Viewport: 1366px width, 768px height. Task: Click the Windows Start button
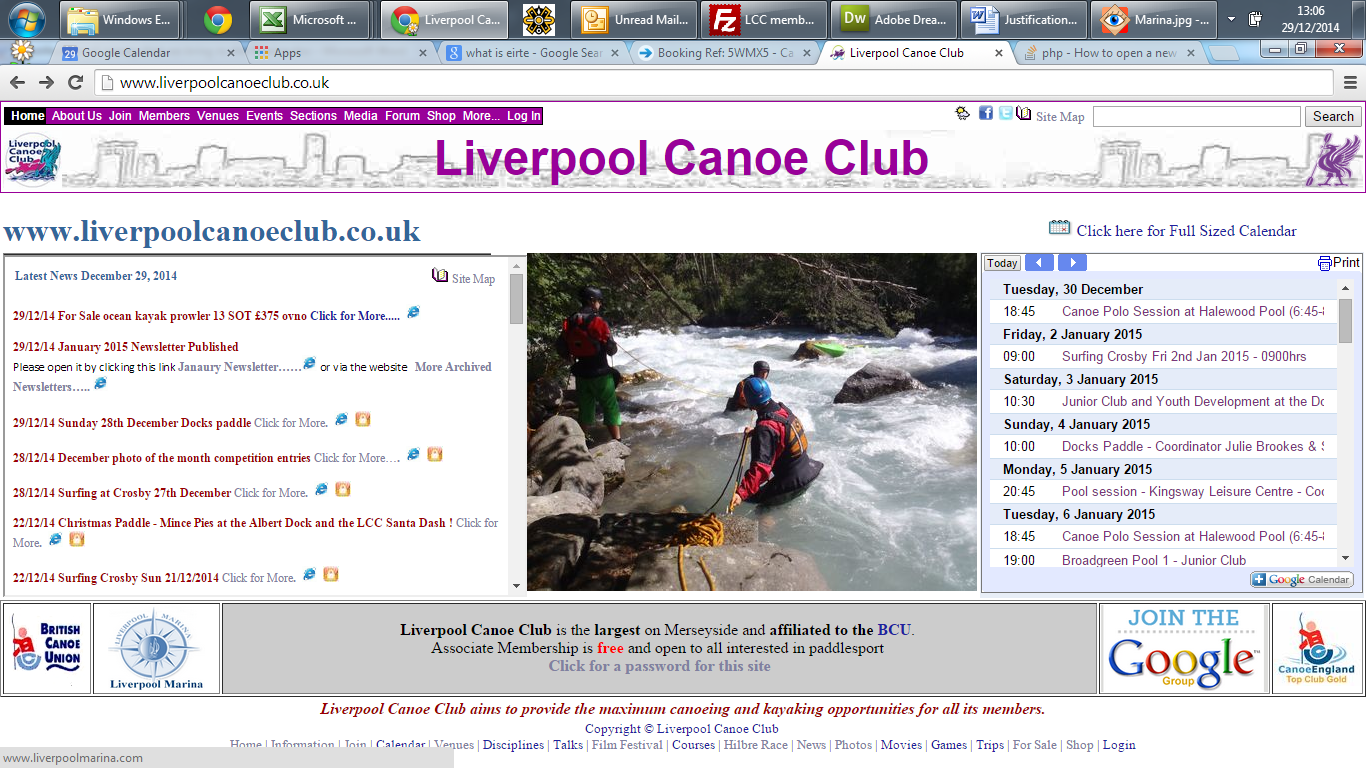tap(26, 19)
